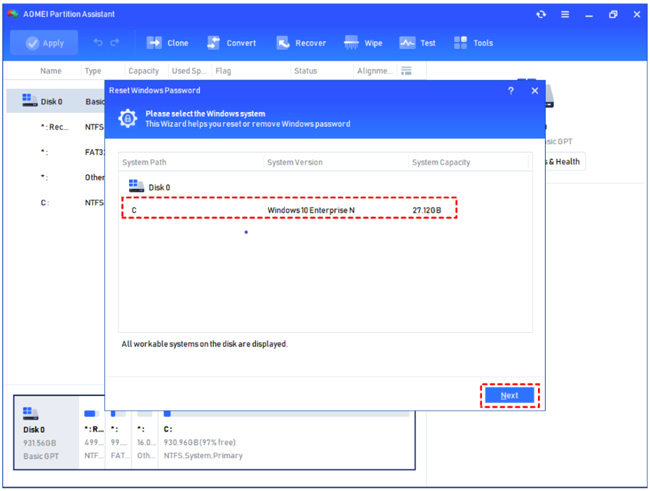Click the Flag column header
The width and height of the screenshot is (650, 491).
click(x=223, y=71)
